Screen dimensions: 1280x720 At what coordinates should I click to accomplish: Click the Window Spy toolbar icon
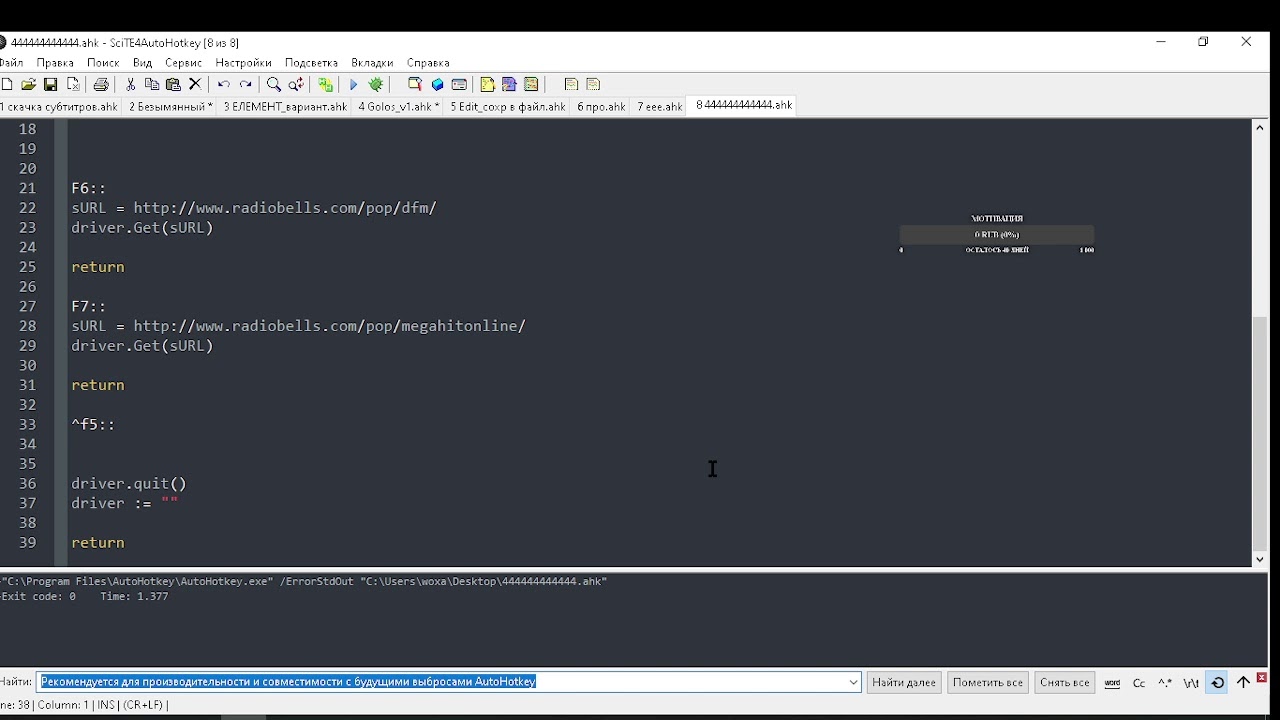[x=415, y=85]
